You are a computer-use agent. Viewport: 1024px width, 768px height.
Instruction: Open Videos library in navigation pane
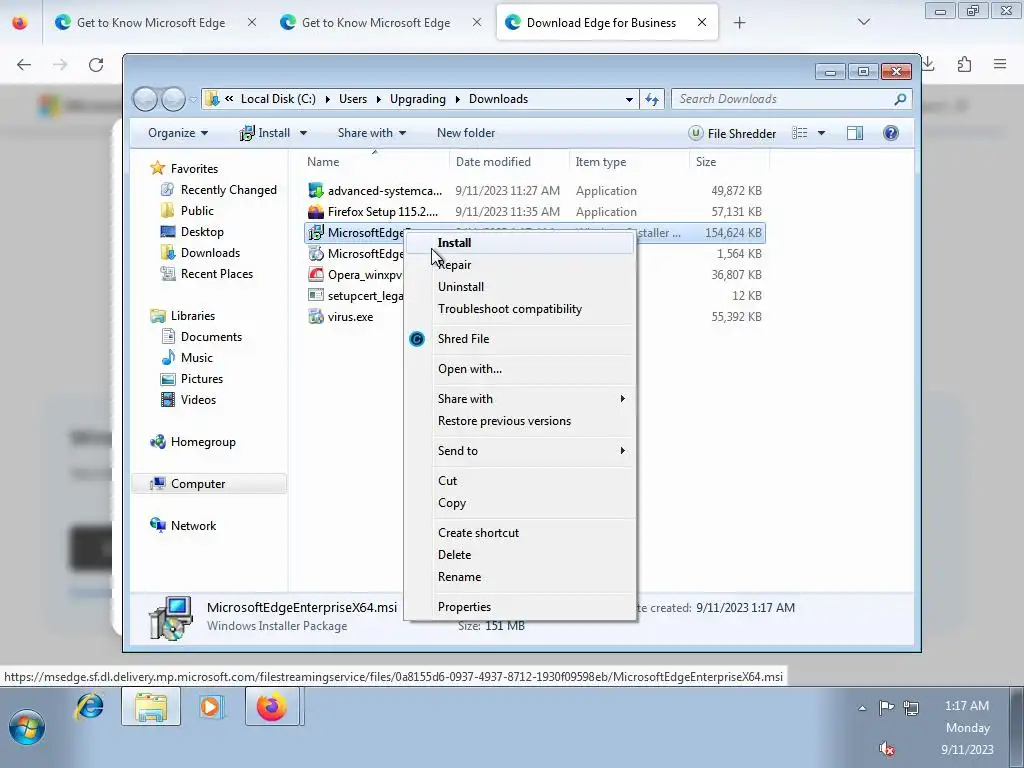pyautogui.click(x=198, y=400)
